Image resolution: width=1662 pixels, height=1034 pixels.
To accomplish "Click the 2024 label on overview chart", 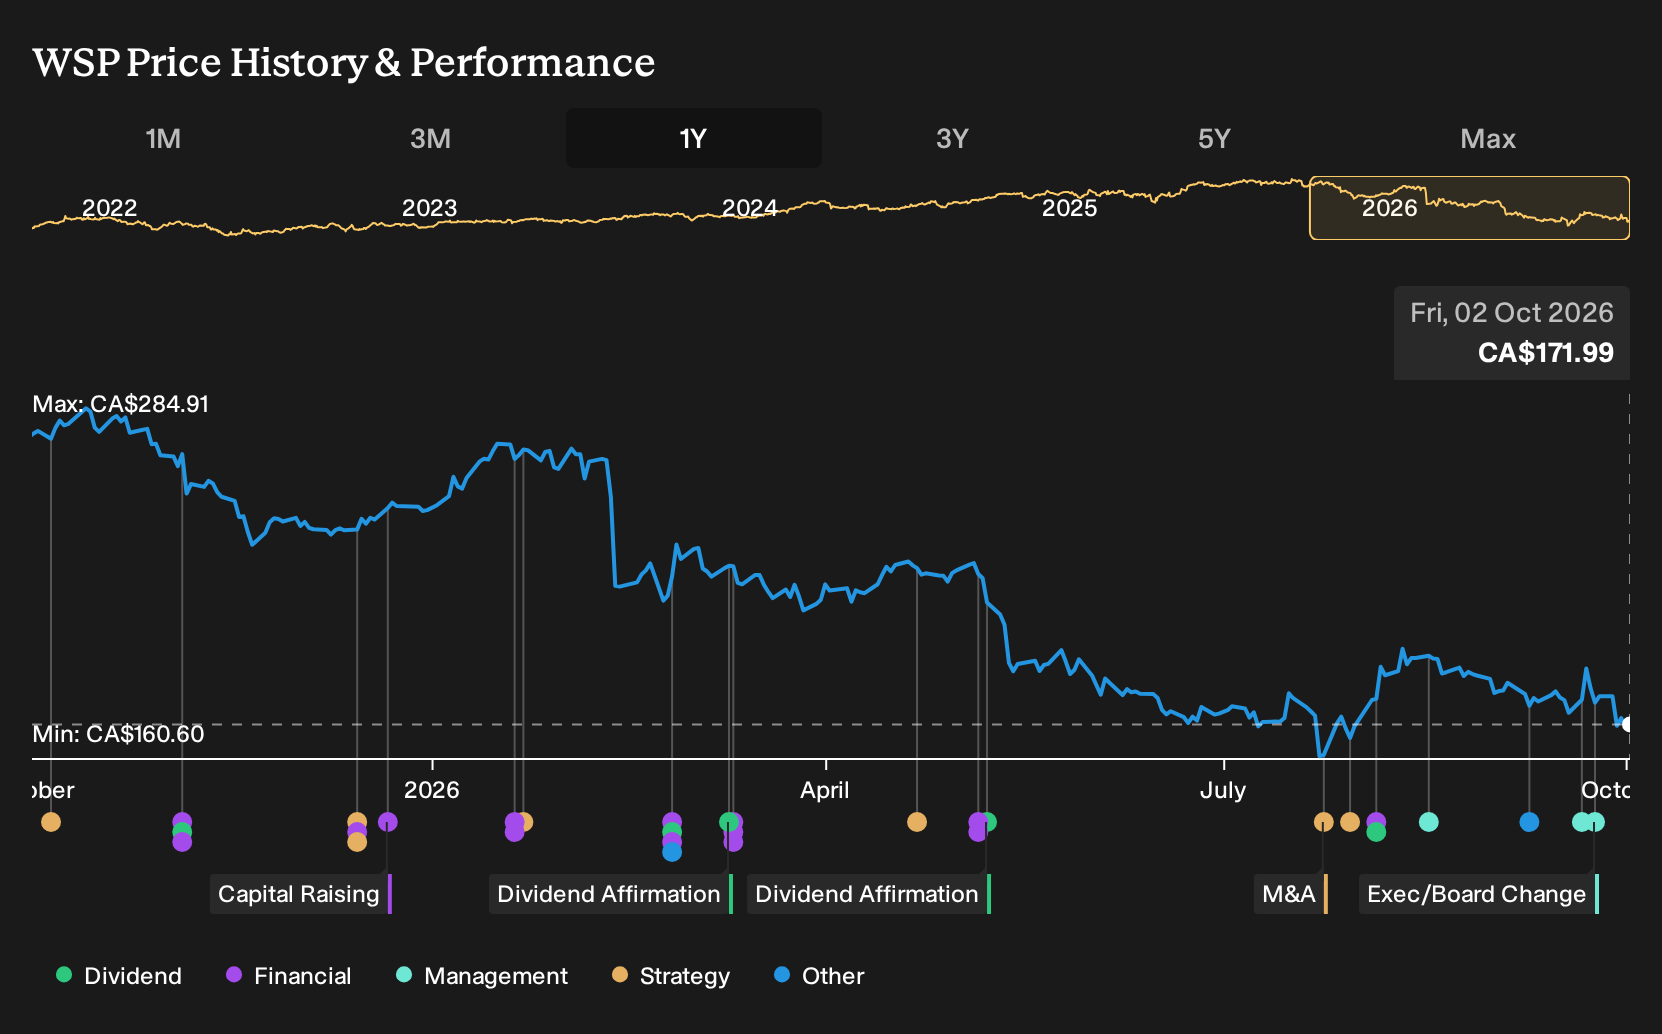I will tap(750, 208).
